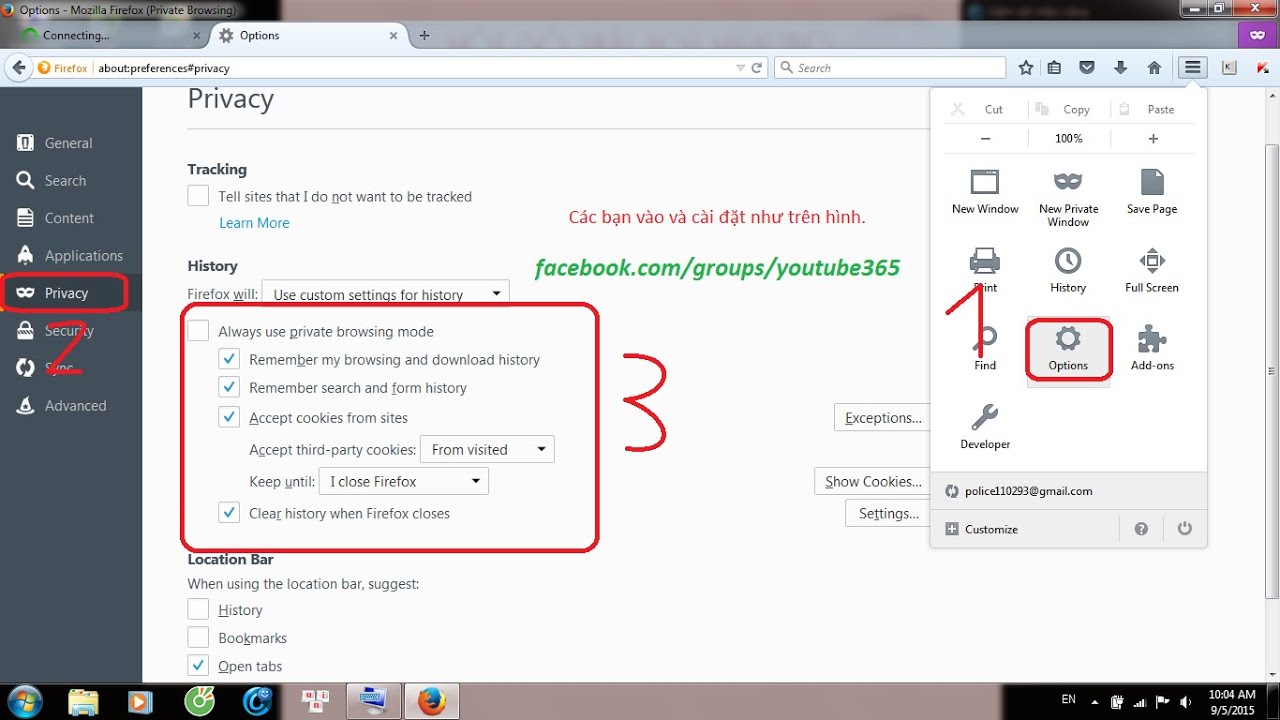Reload the page with refresh icon
Screen dimensions: 1280x720
click(x=757, y=68)
